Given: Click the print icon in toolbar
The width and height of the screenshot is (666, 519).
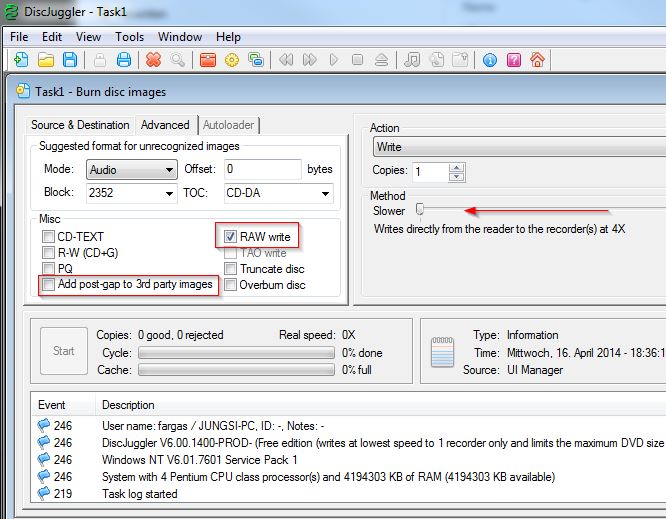Looking at the screenshot, I should 124,60.
